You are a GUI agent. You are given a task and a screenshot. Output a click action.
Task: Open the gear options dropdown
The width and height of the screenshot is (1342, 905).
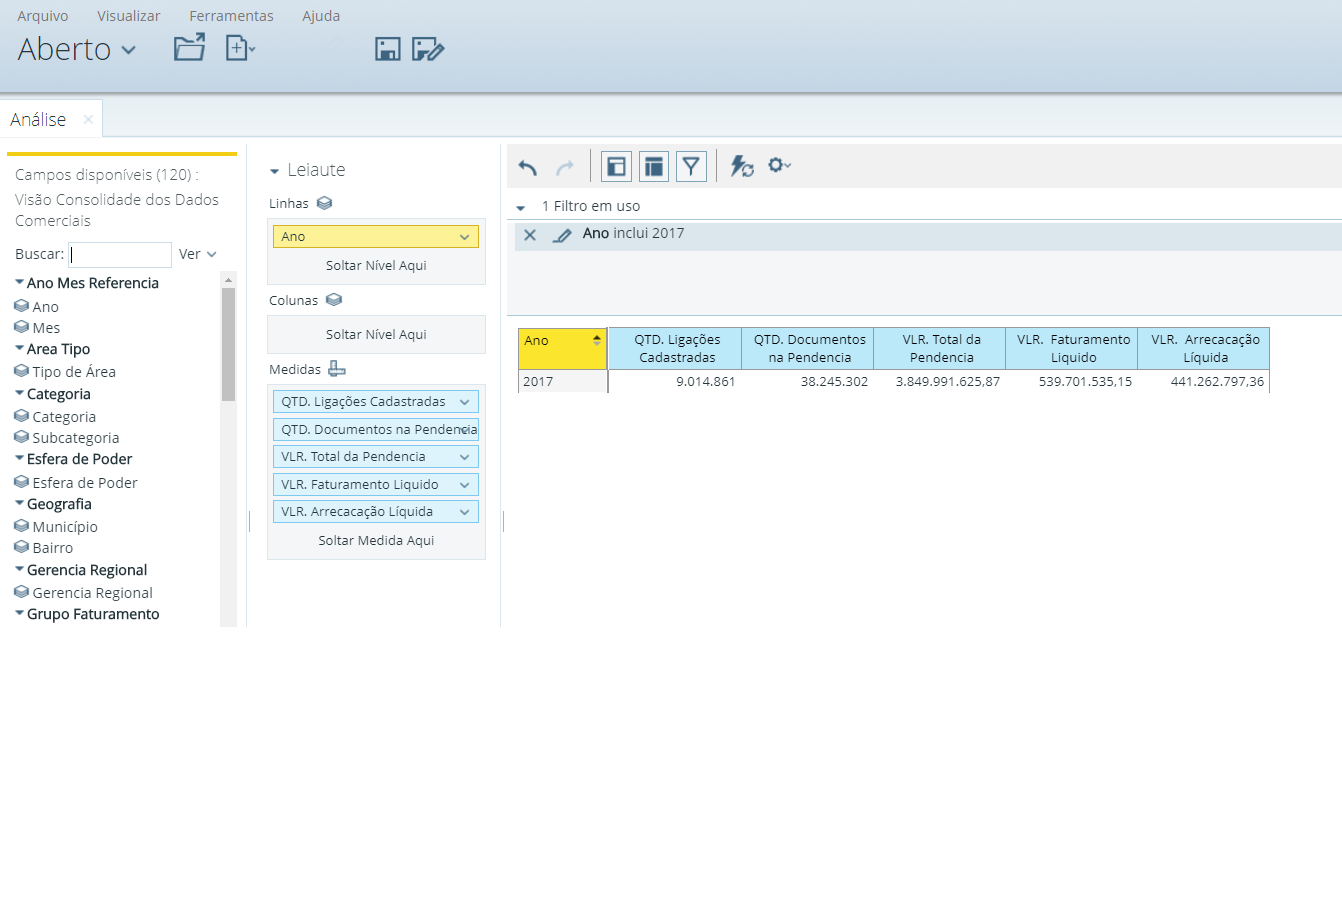(779, 165)
